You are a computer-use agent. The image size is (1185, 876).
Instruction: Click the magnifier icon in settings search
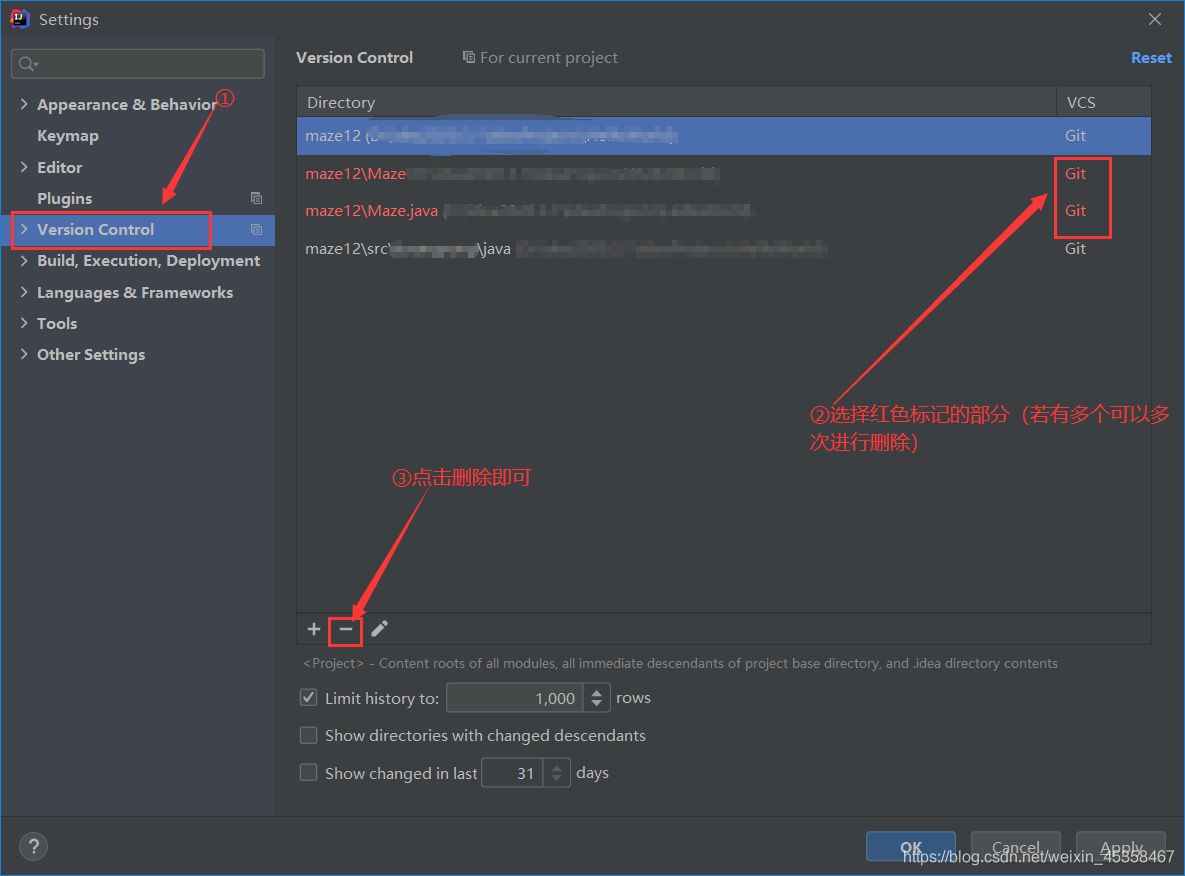coord(27,63)
